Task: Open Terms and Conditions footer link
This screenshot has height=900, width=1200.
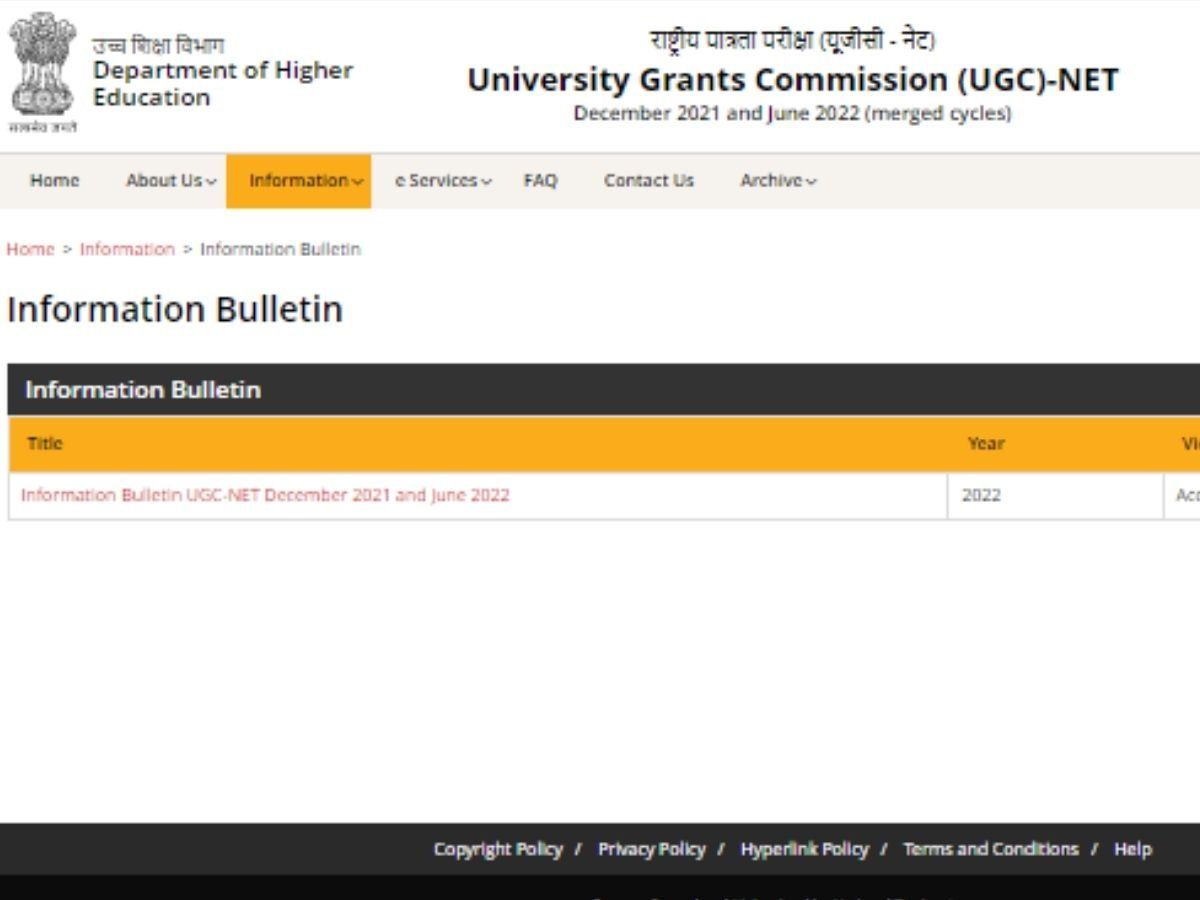Action: pyautogui.click(x=991, y=849)
